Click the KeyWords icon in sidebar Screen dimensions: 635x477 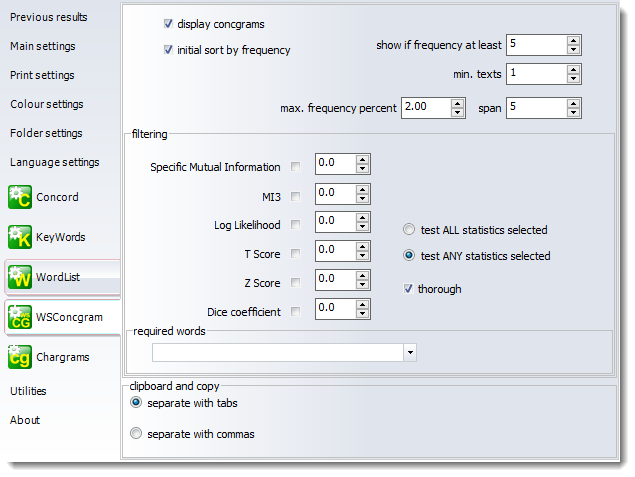(20, 237)
